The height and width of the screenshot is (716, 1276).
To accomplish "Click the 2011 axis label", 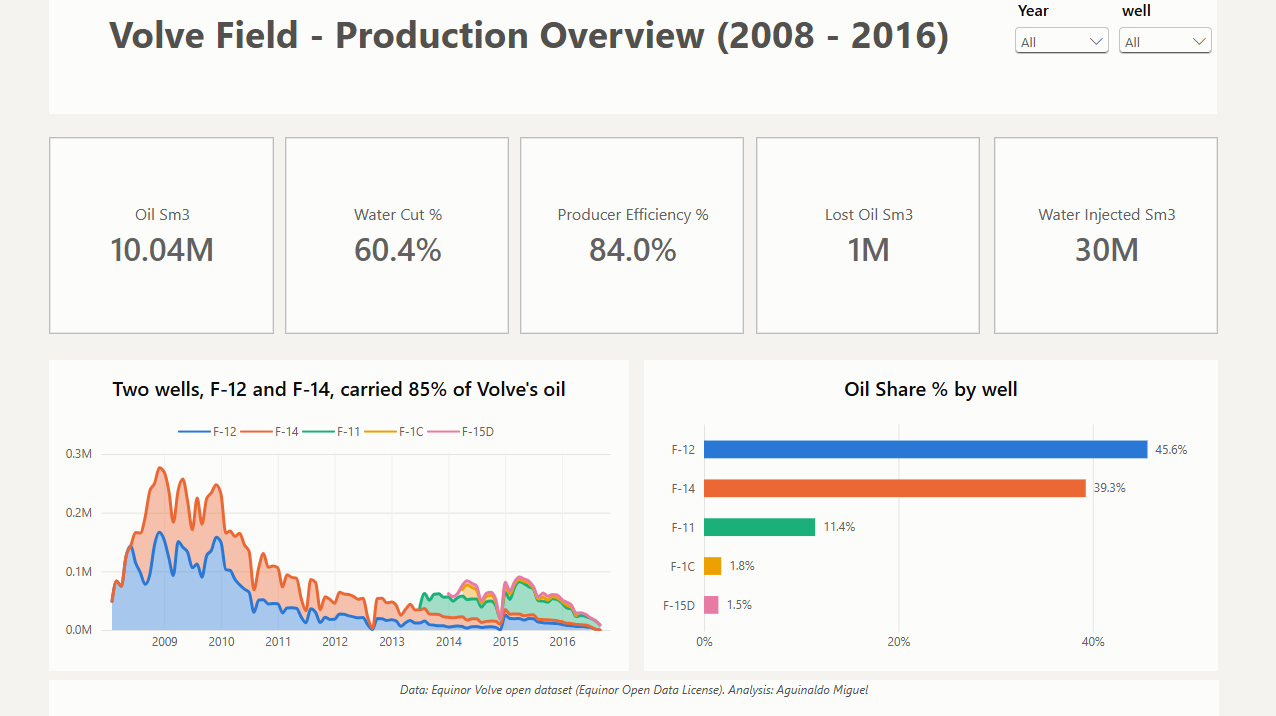I will pos(278,642).
